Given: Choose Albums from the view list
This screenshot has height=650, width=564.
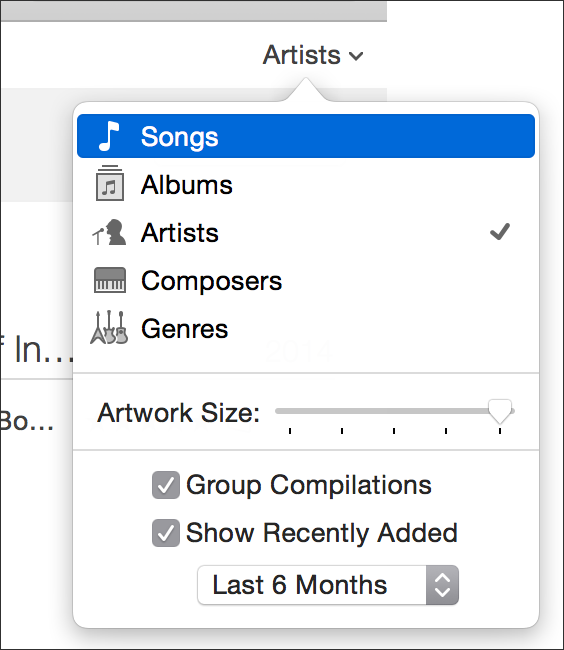Looking at the screenshot, I should point(306,184).
